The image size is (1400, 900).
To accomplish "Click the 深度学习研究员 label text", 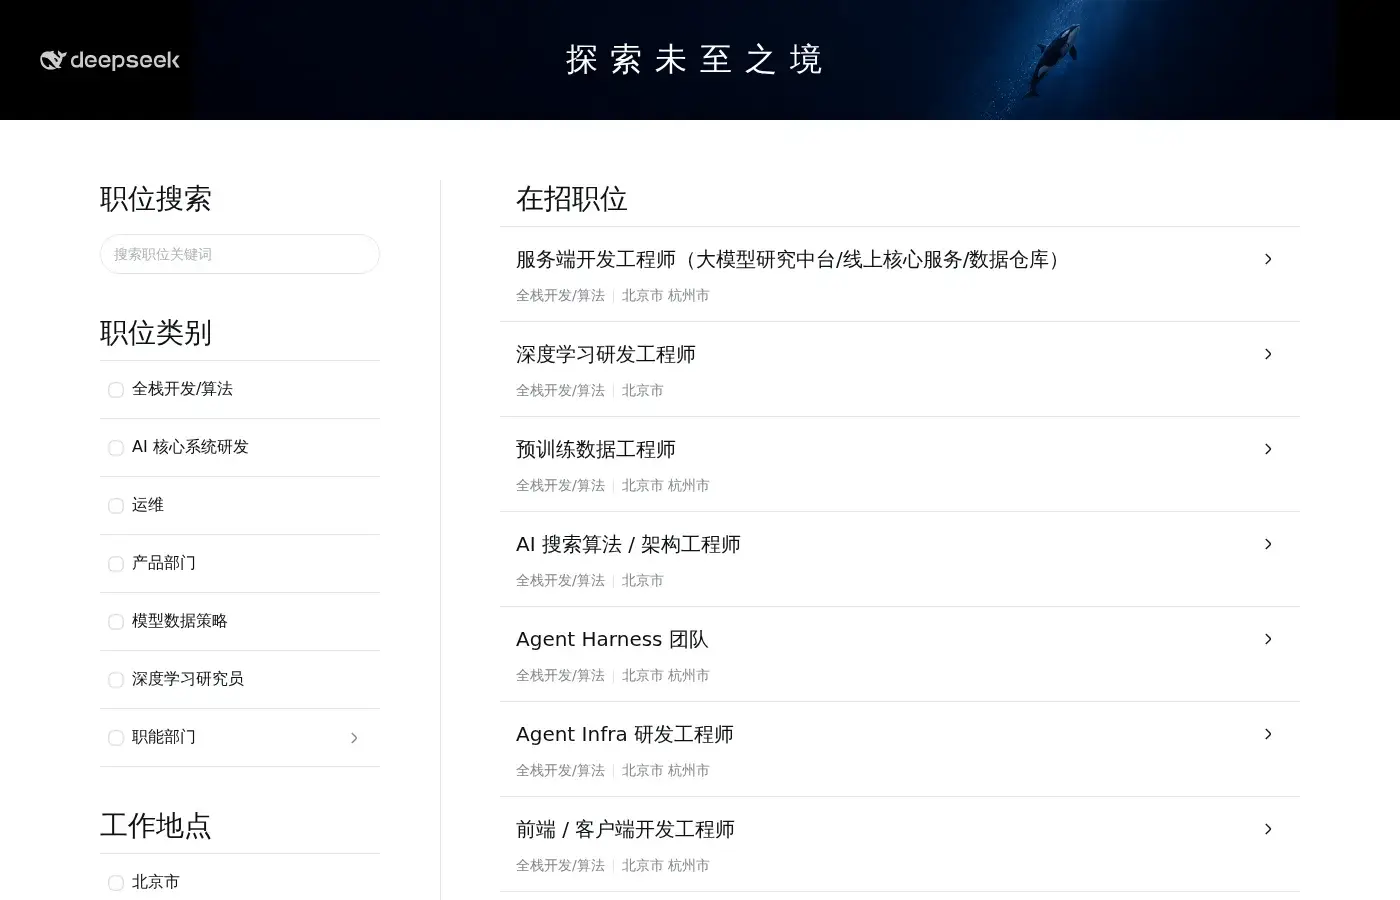I will pyautogui.click(x=188, y=679).
